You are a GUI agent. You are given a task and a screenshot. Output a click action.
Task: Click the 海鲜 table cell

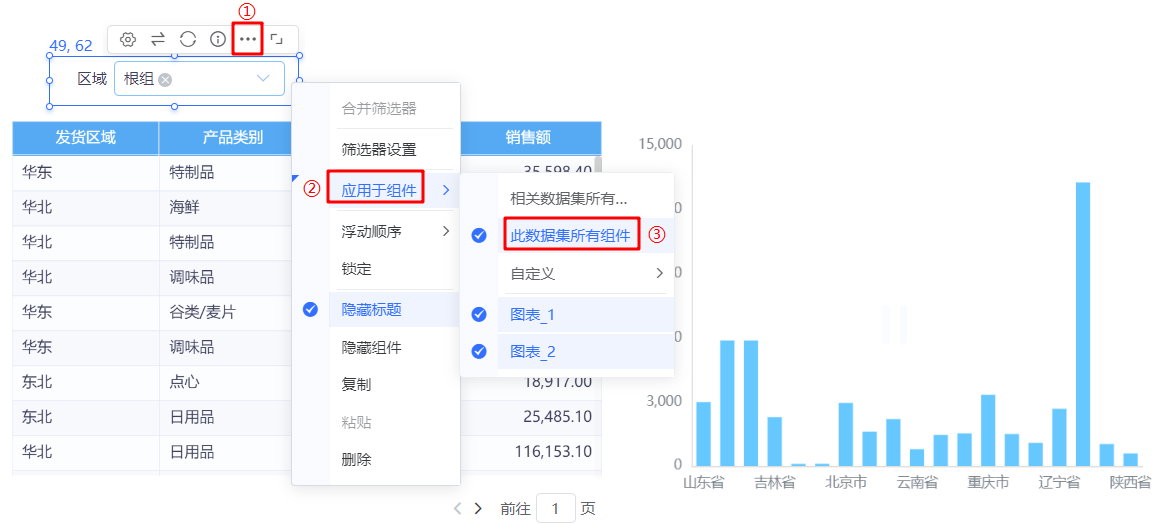tap(184, 208)
